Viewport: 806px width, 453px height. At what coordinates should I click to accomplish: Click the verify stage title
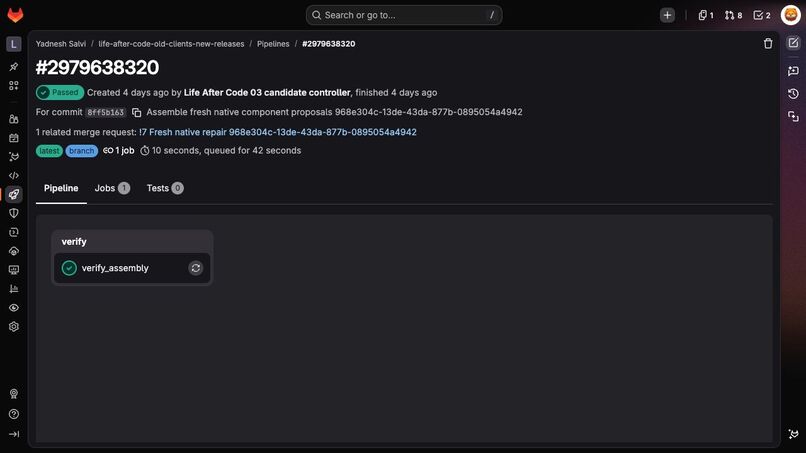(x=74, y=242)
